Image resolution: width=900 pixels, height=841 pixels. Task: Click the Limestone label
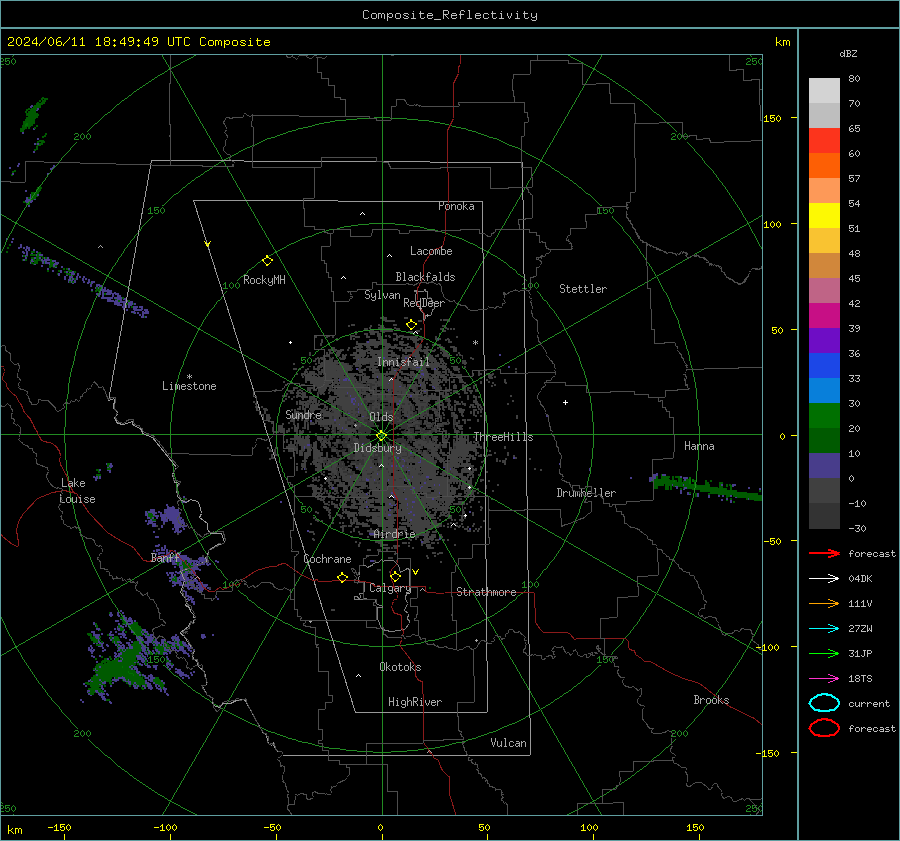click(189, 386)
